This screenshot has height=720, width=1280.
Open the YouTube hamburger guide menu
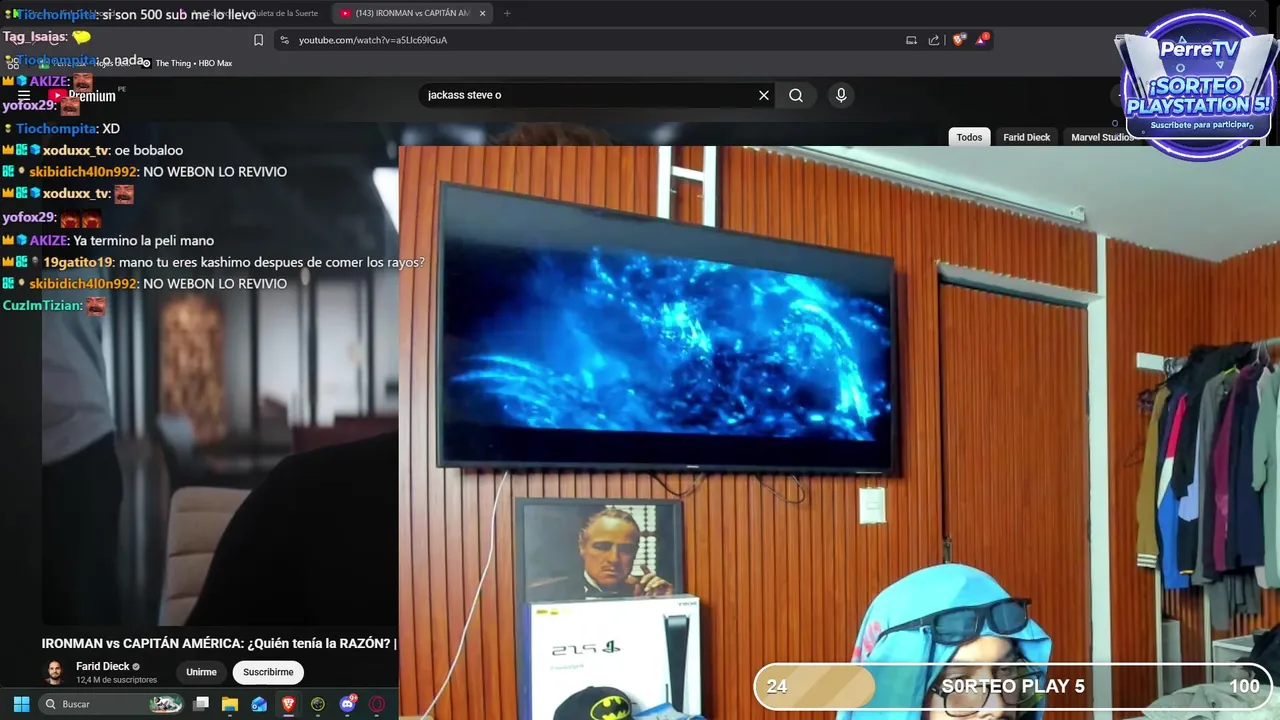24,96
